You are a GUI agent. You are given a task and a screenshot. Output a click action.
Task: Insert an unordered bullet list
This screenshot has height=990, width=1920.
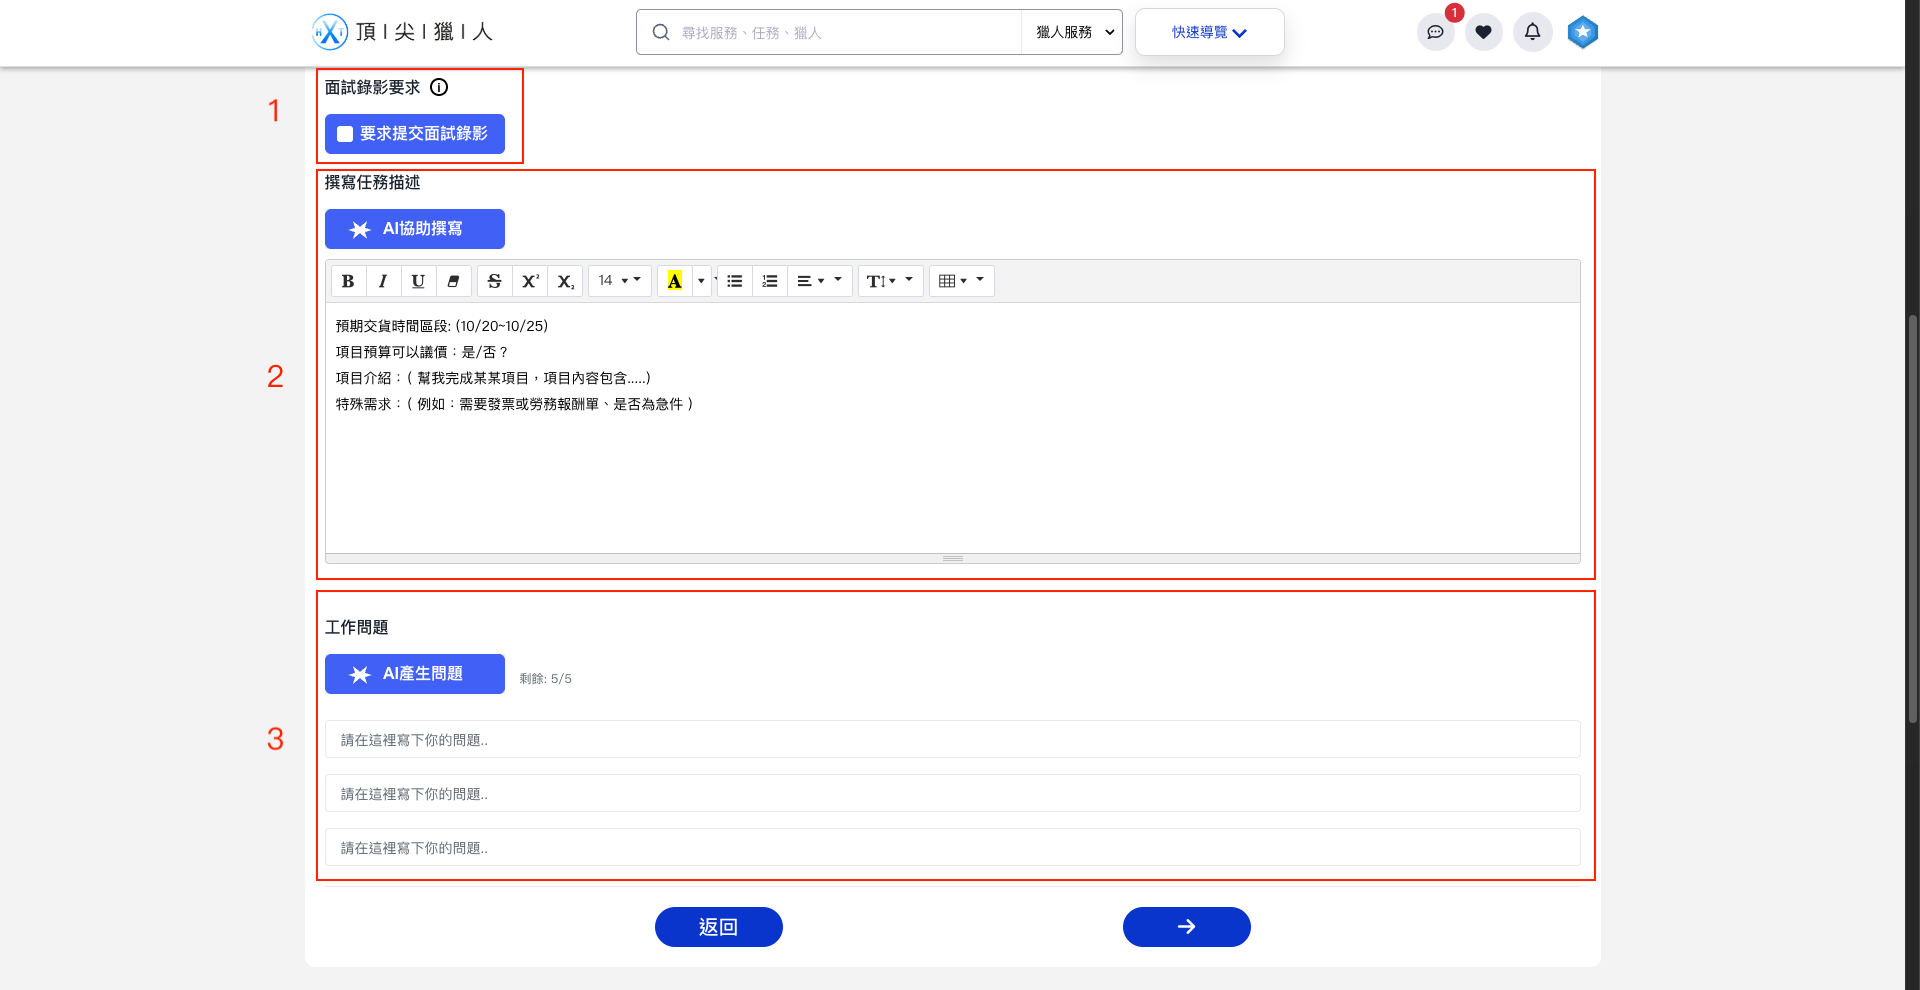735,281
